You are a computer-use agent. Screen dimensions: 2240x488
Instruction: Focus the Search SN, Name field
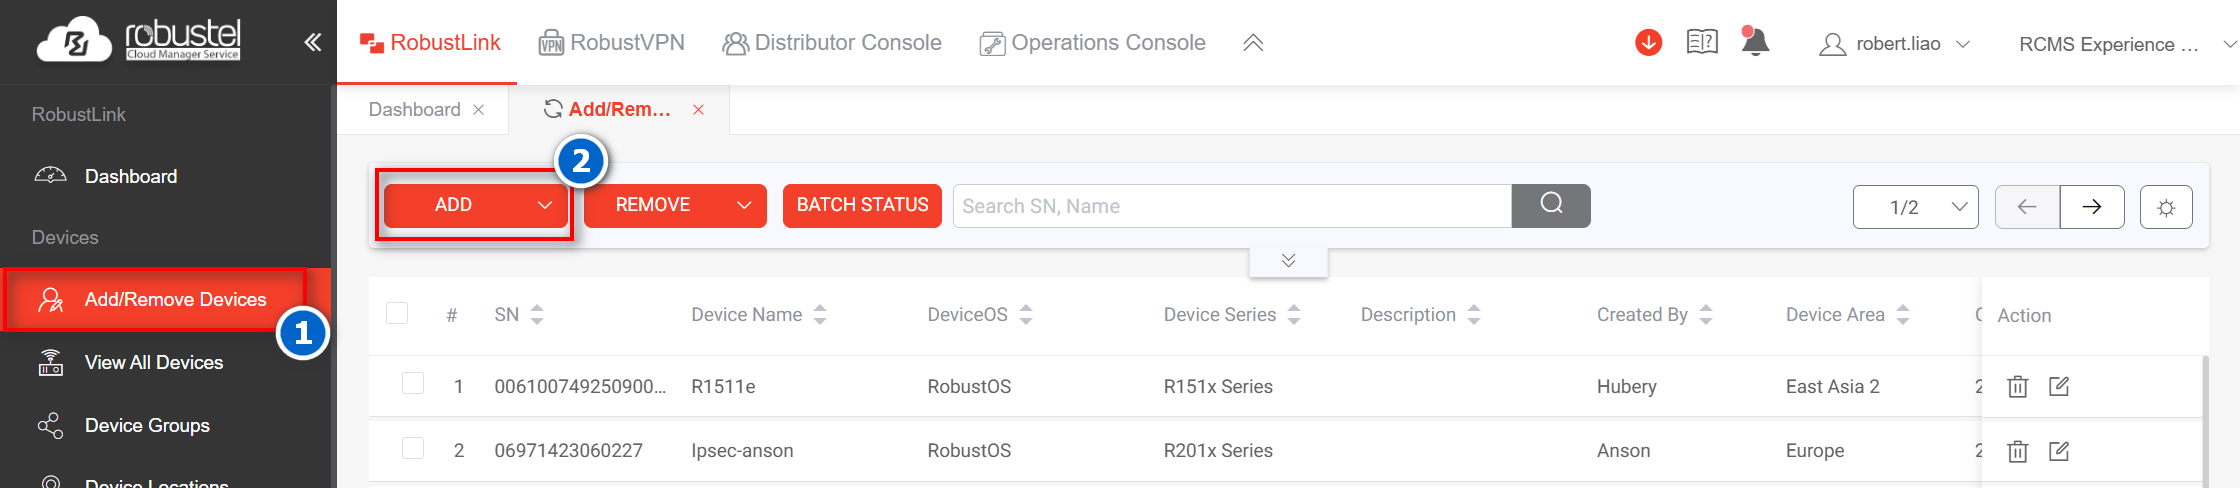(x=1231, y=206)
